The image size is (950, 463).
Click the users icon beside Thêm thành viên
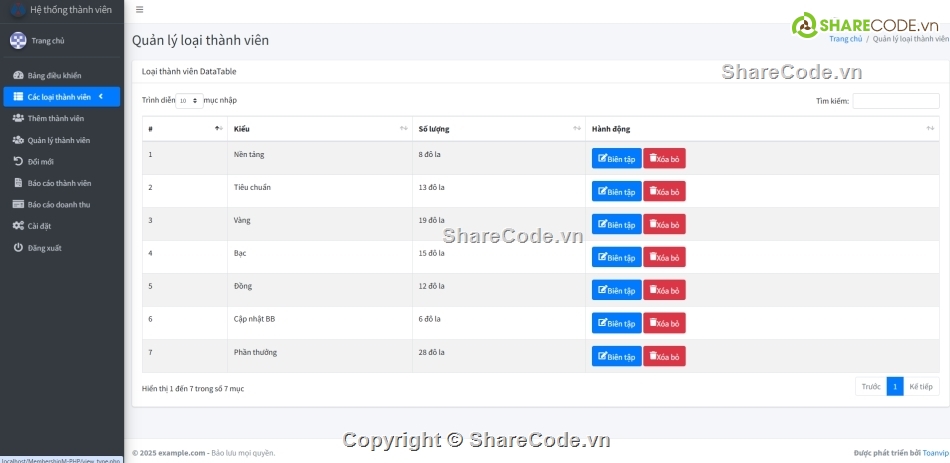[18, 118]
